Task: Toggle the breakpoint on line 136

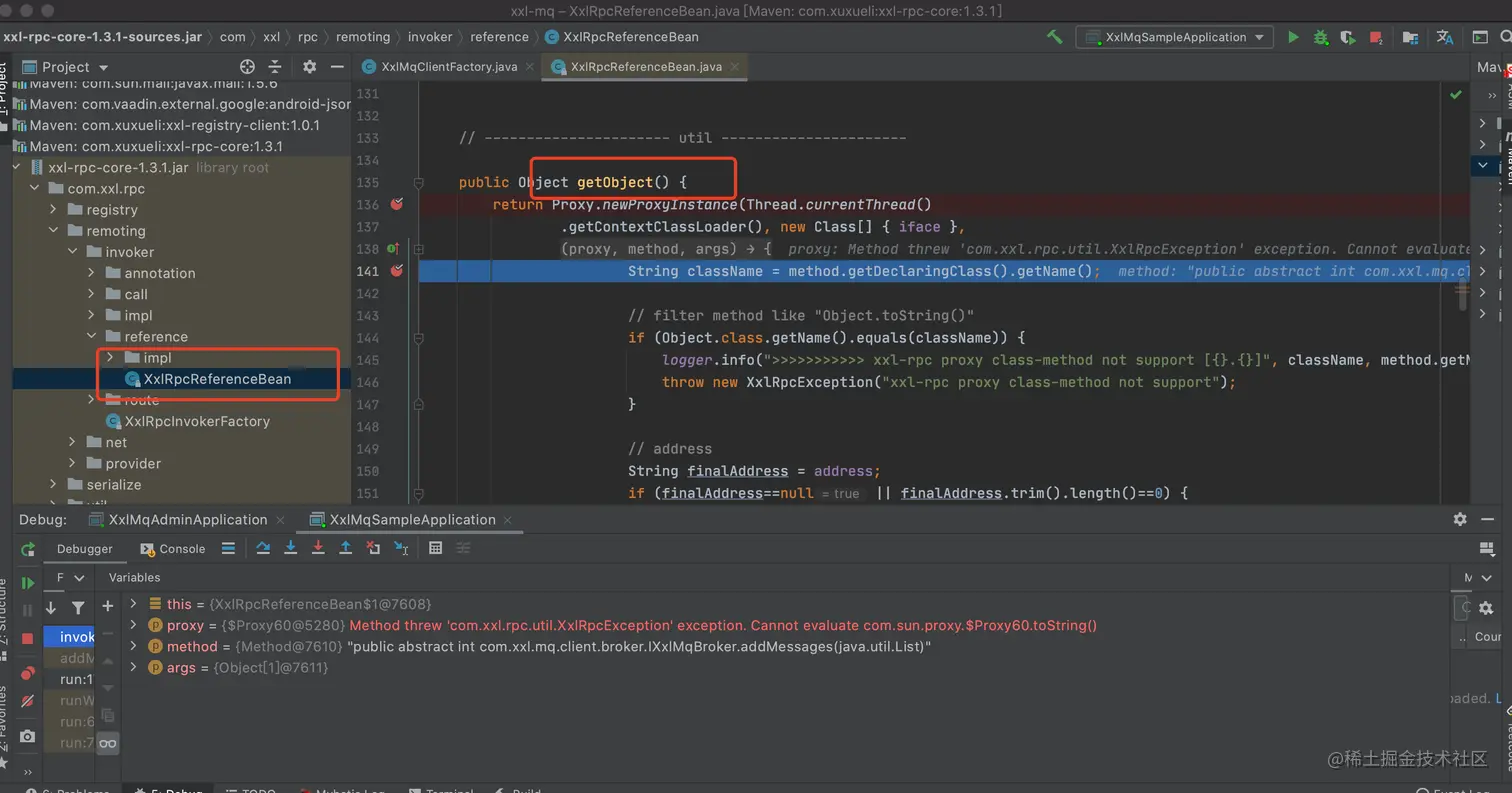Action: point(397,204)
